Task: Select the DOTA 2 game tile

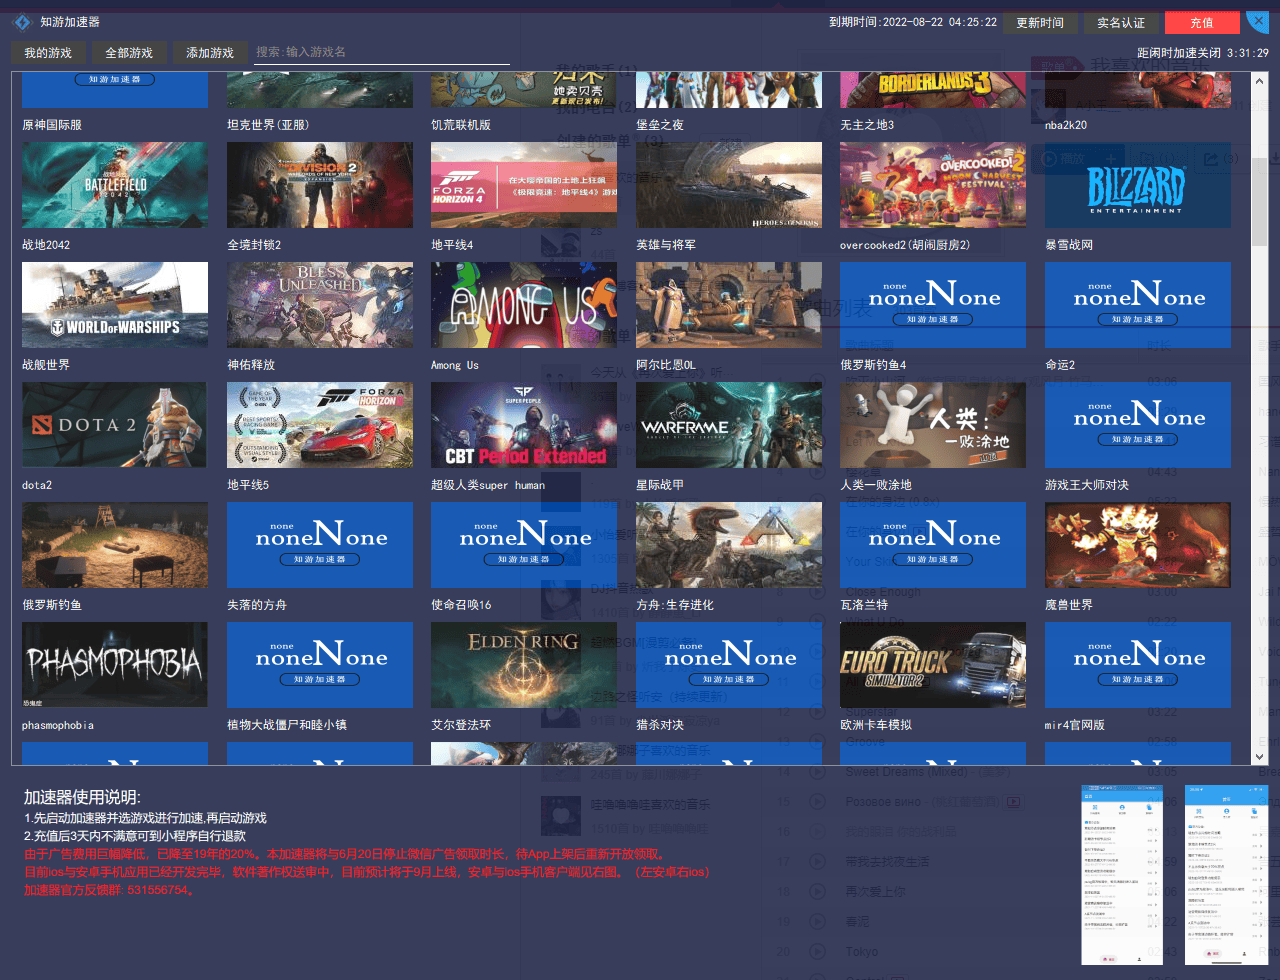Action: [115, 425]
